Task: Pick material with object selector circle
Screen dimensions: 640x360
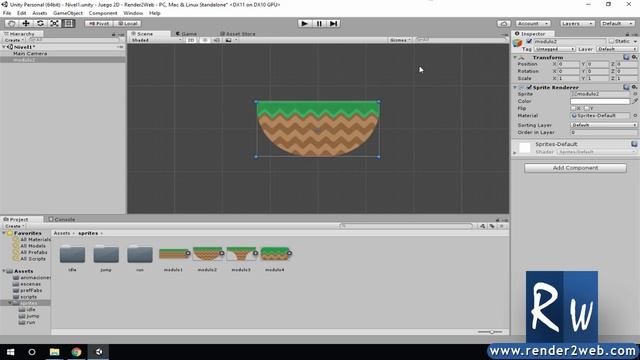Action: tap(635, 116)
